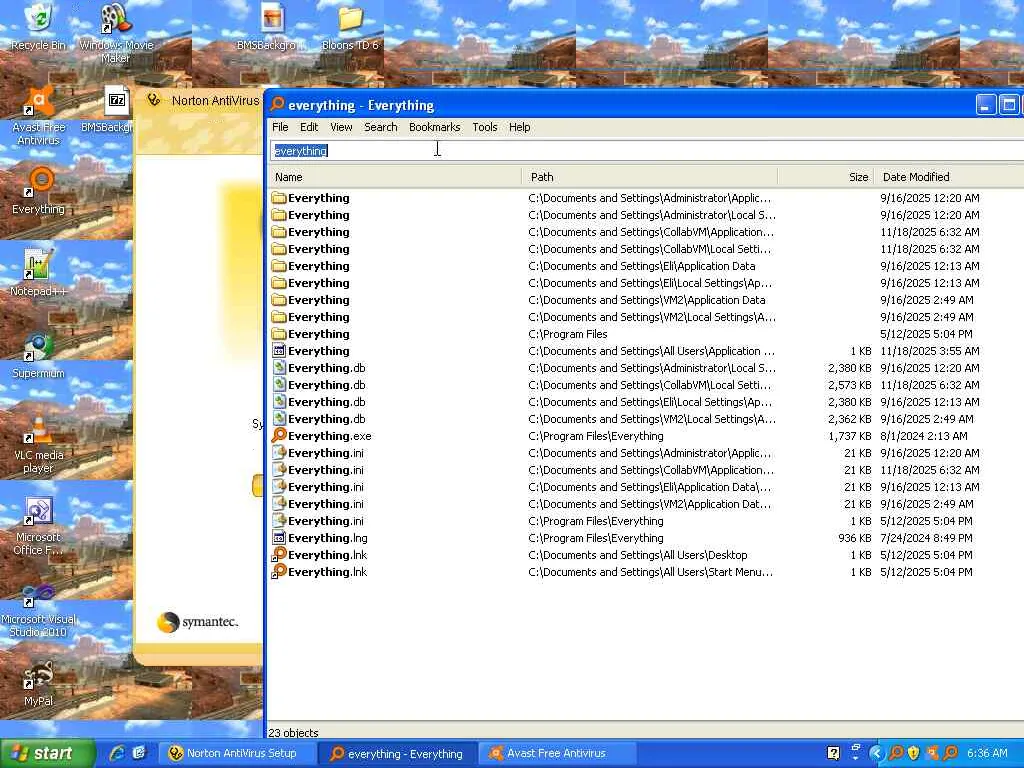The image size is (1024, 768).
Task: Select the Avast Free Antivirus desktop icon
Action: click(39, 115)
